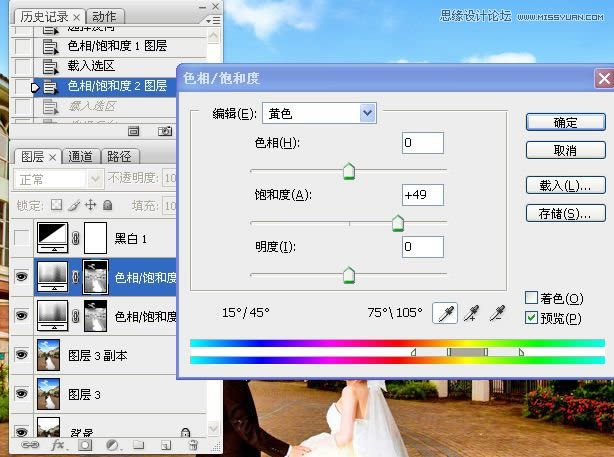Create new document from current history state

pyautogui.click(x=134, y=131)
